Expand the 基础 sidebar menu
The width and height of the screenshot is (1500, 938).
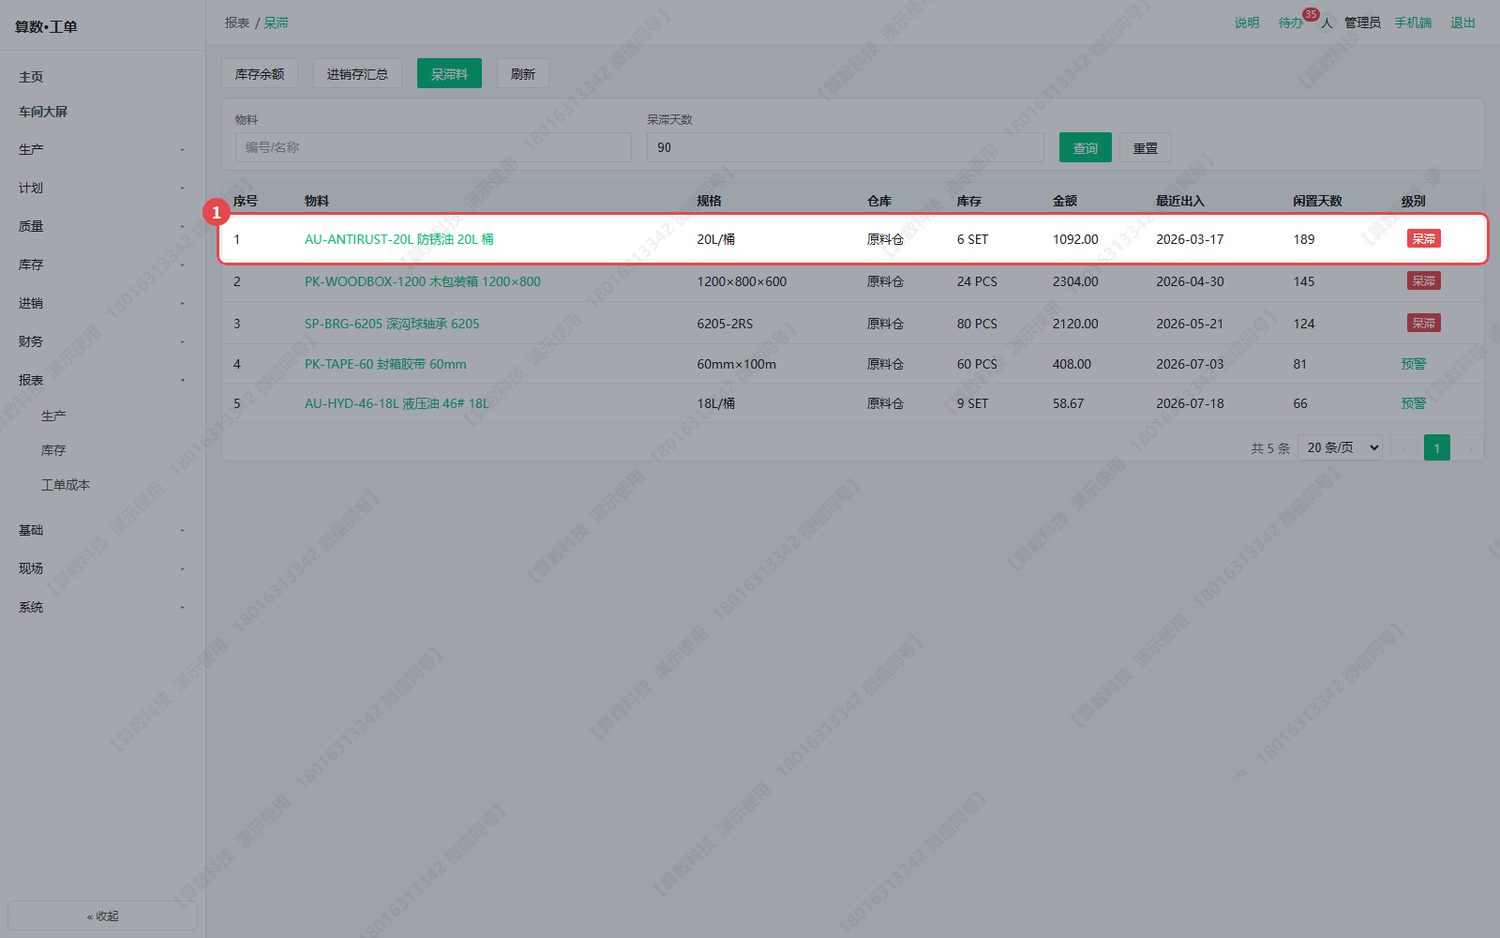click(x=102, y=530)
